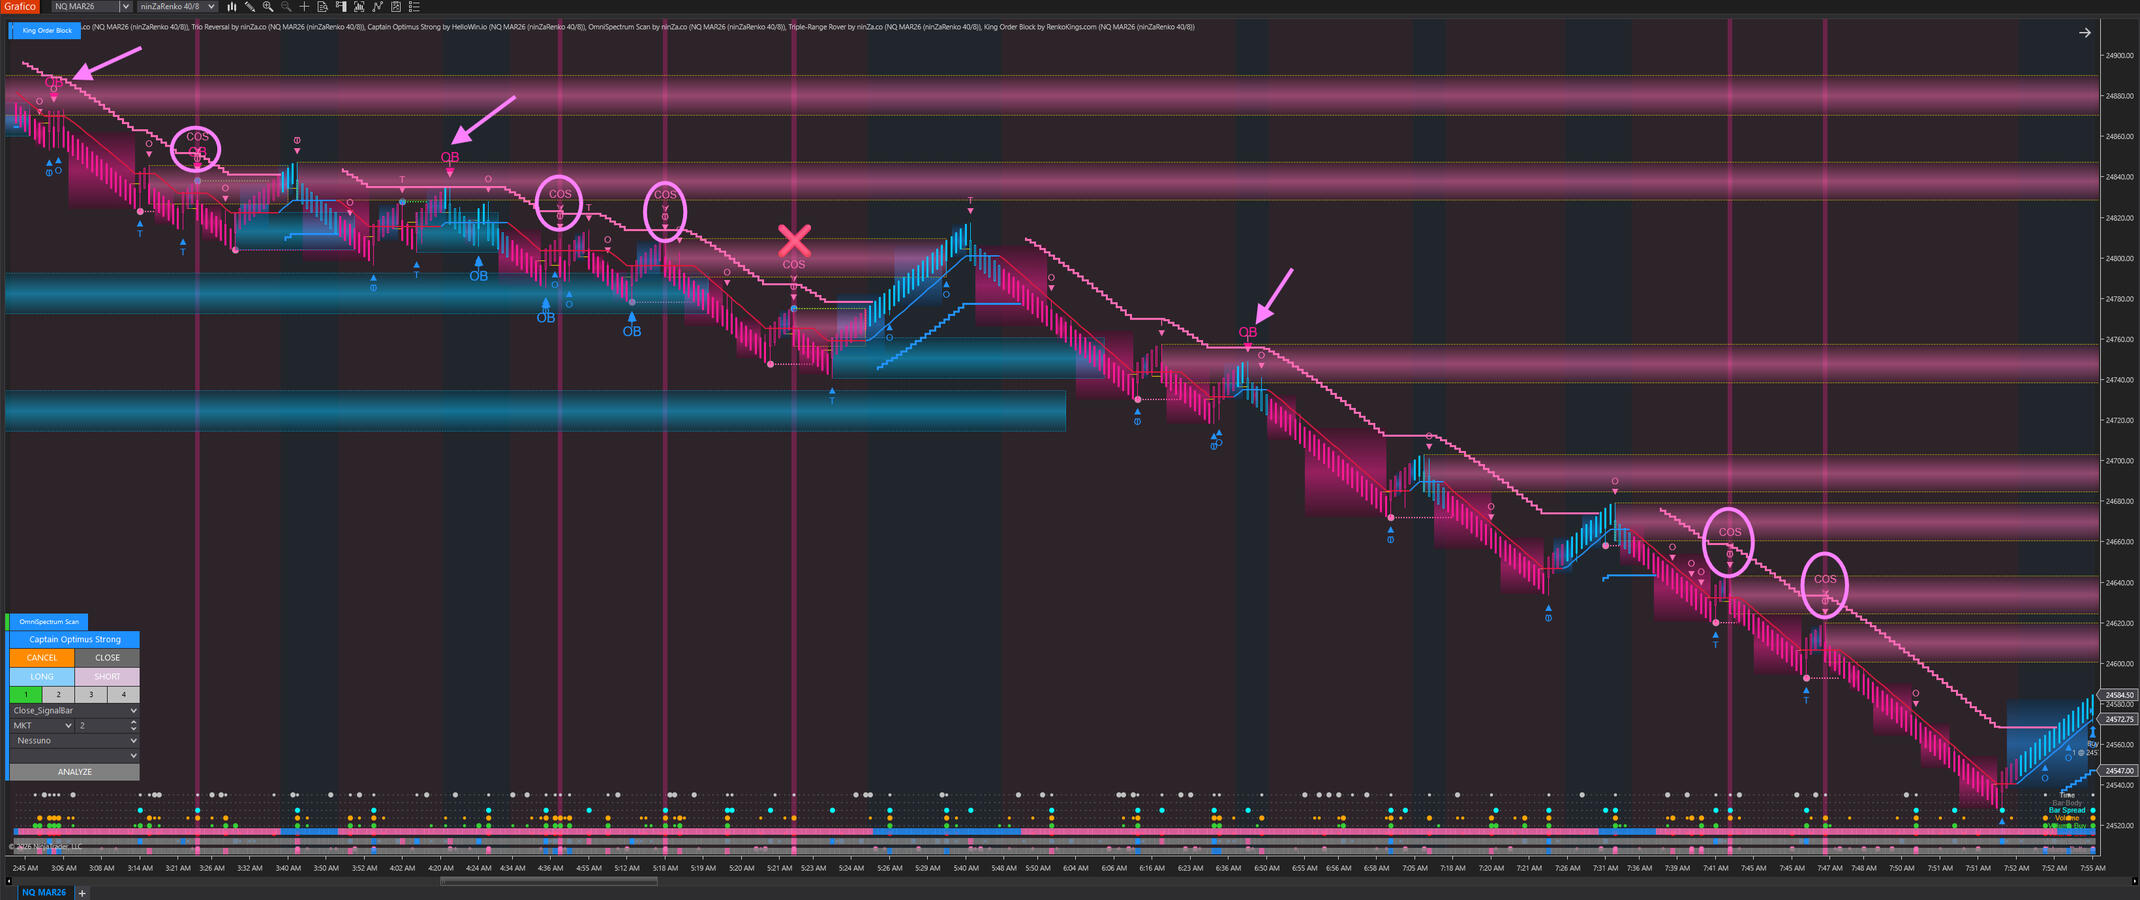
Task: Activate the crosshair cursor tool
Action: click(304, 7)
